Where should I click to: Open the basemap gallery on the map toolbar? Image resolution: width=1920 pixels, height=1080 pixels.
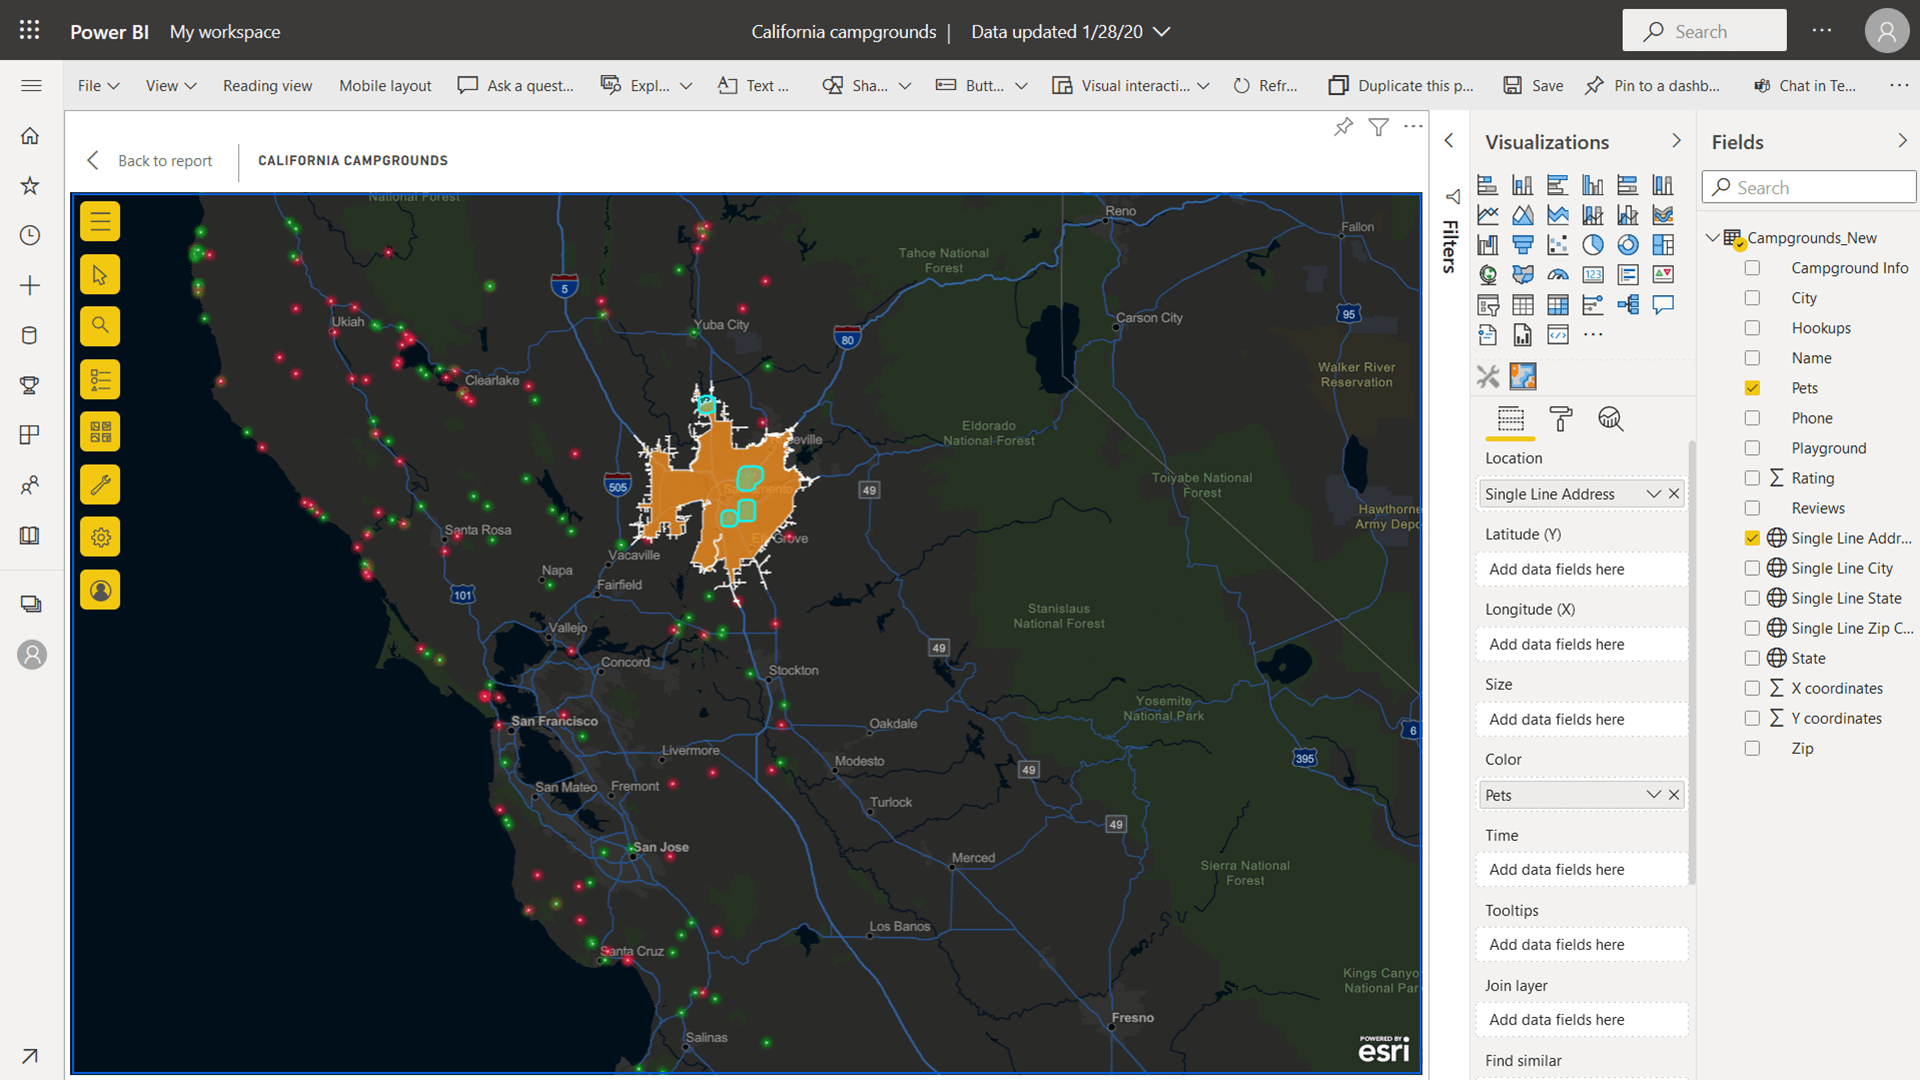coord(100,432)
